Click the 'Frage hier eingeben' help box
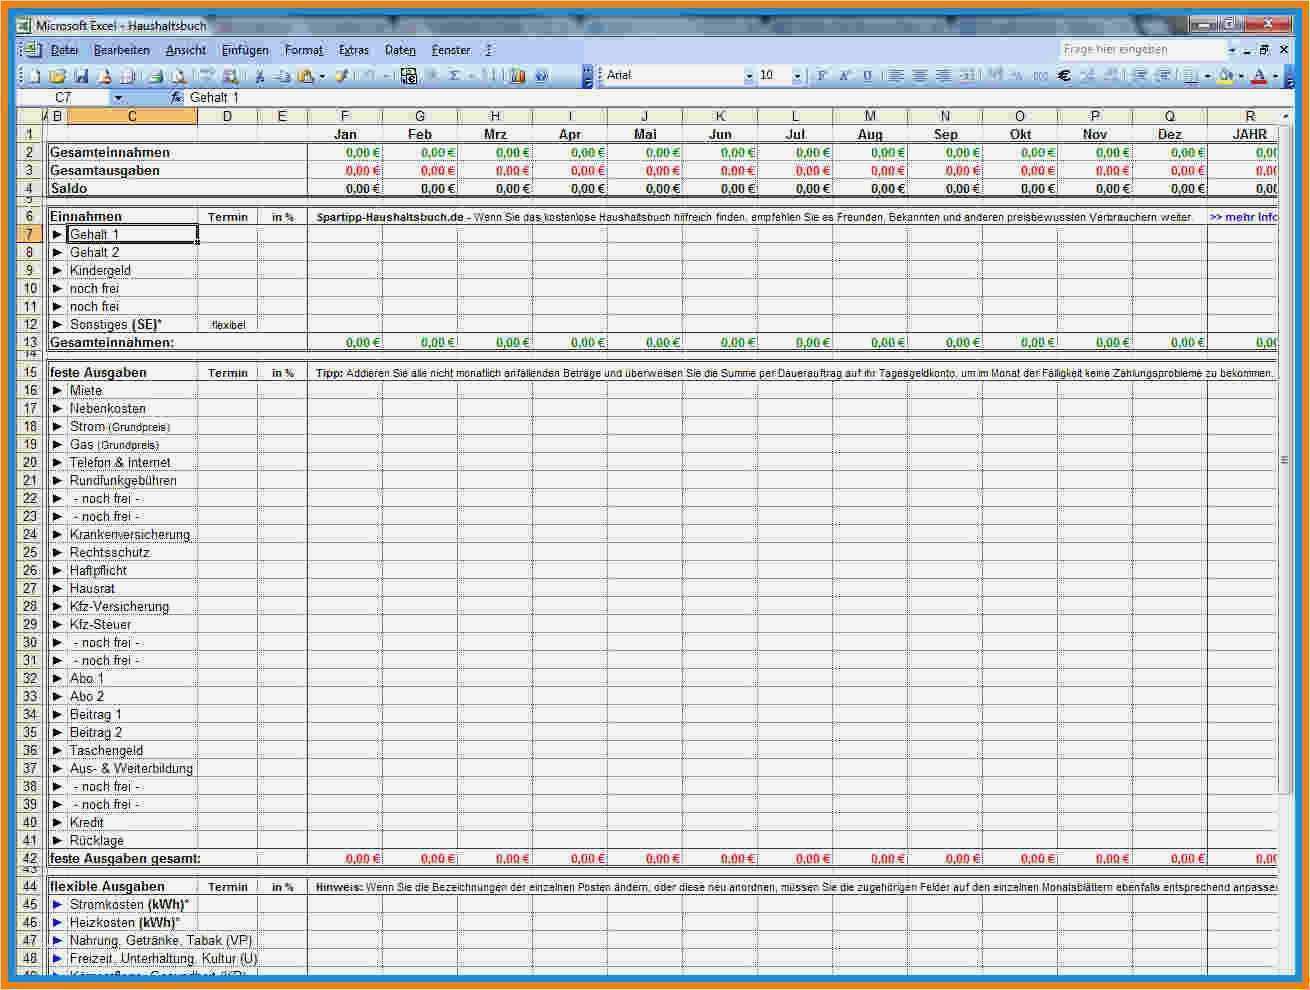This screenshot has width=1310, height=990. click(1143, 49)
